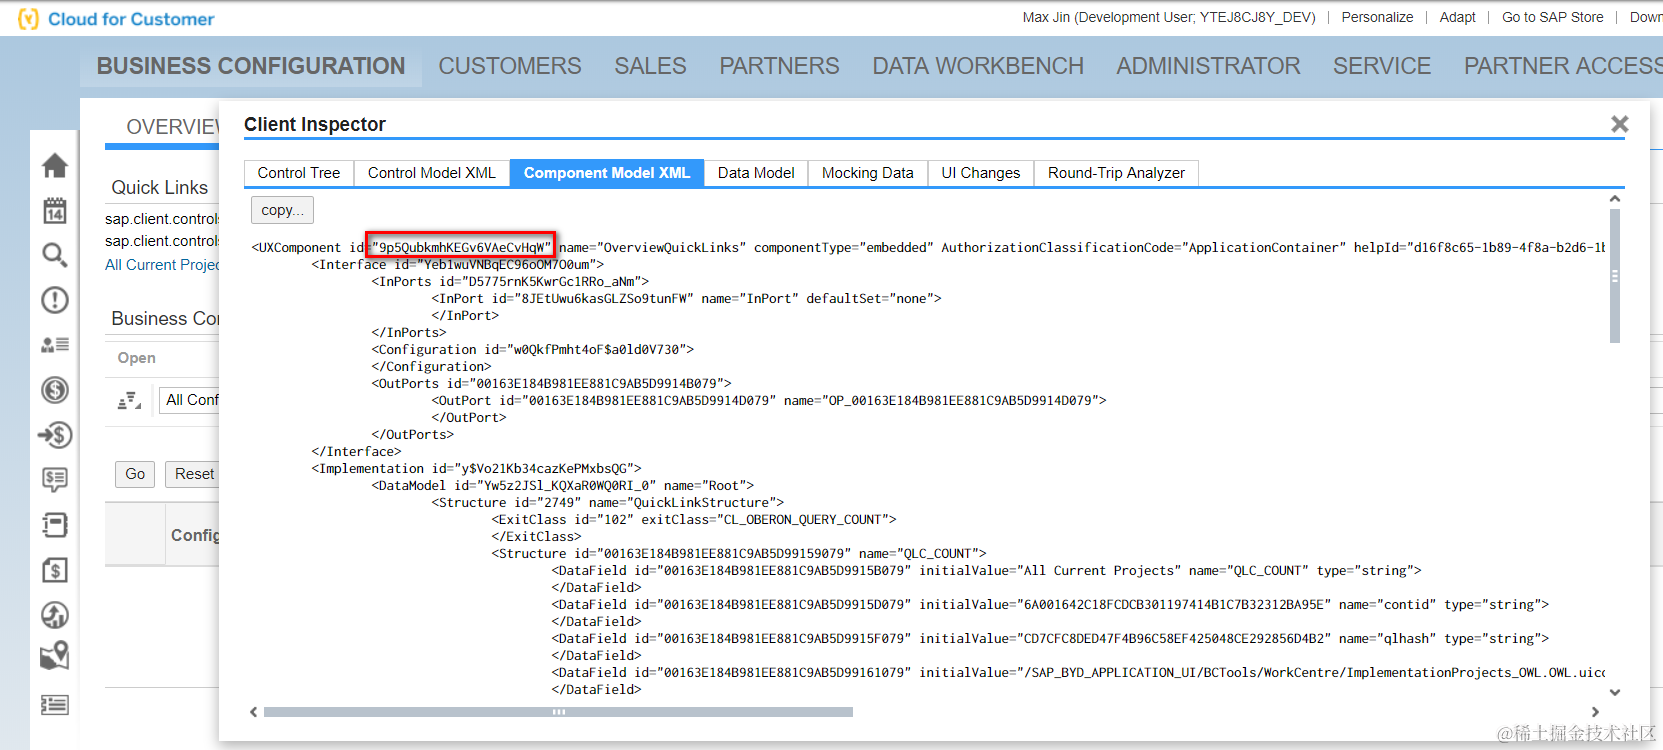
Task: Open the Service work center
Action: click(1382, 66)
